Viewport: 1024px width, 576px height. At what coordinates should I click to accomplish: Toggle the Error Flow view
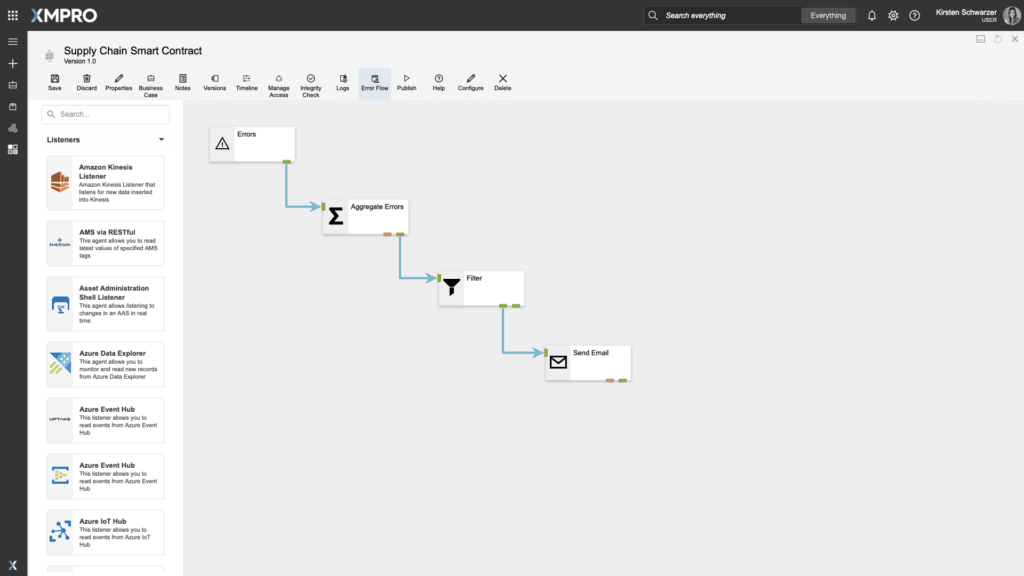tap(375, 82)
